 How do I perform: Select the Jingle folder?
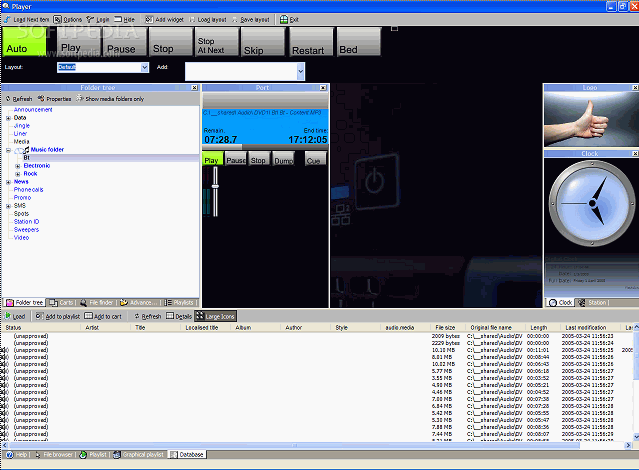point(22,126)
